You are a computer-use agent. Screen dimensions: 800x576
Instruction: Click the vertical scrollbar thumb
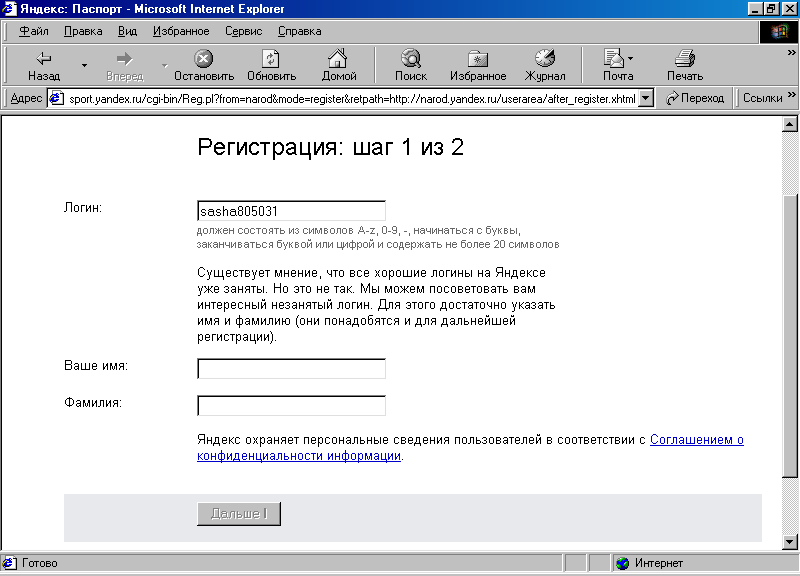click(x=789, y=336)
